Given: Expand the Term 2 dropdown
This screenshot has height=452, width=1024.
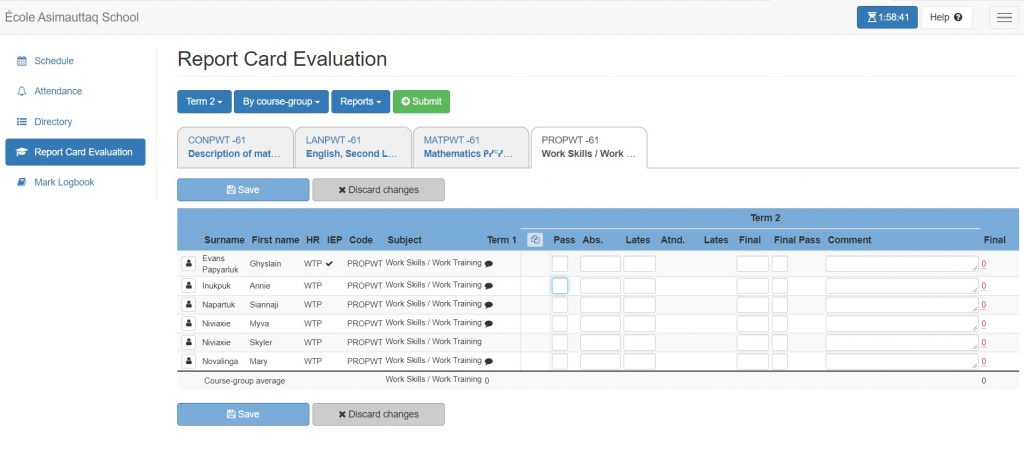Looking at the screenshot, I should point(204,102).
